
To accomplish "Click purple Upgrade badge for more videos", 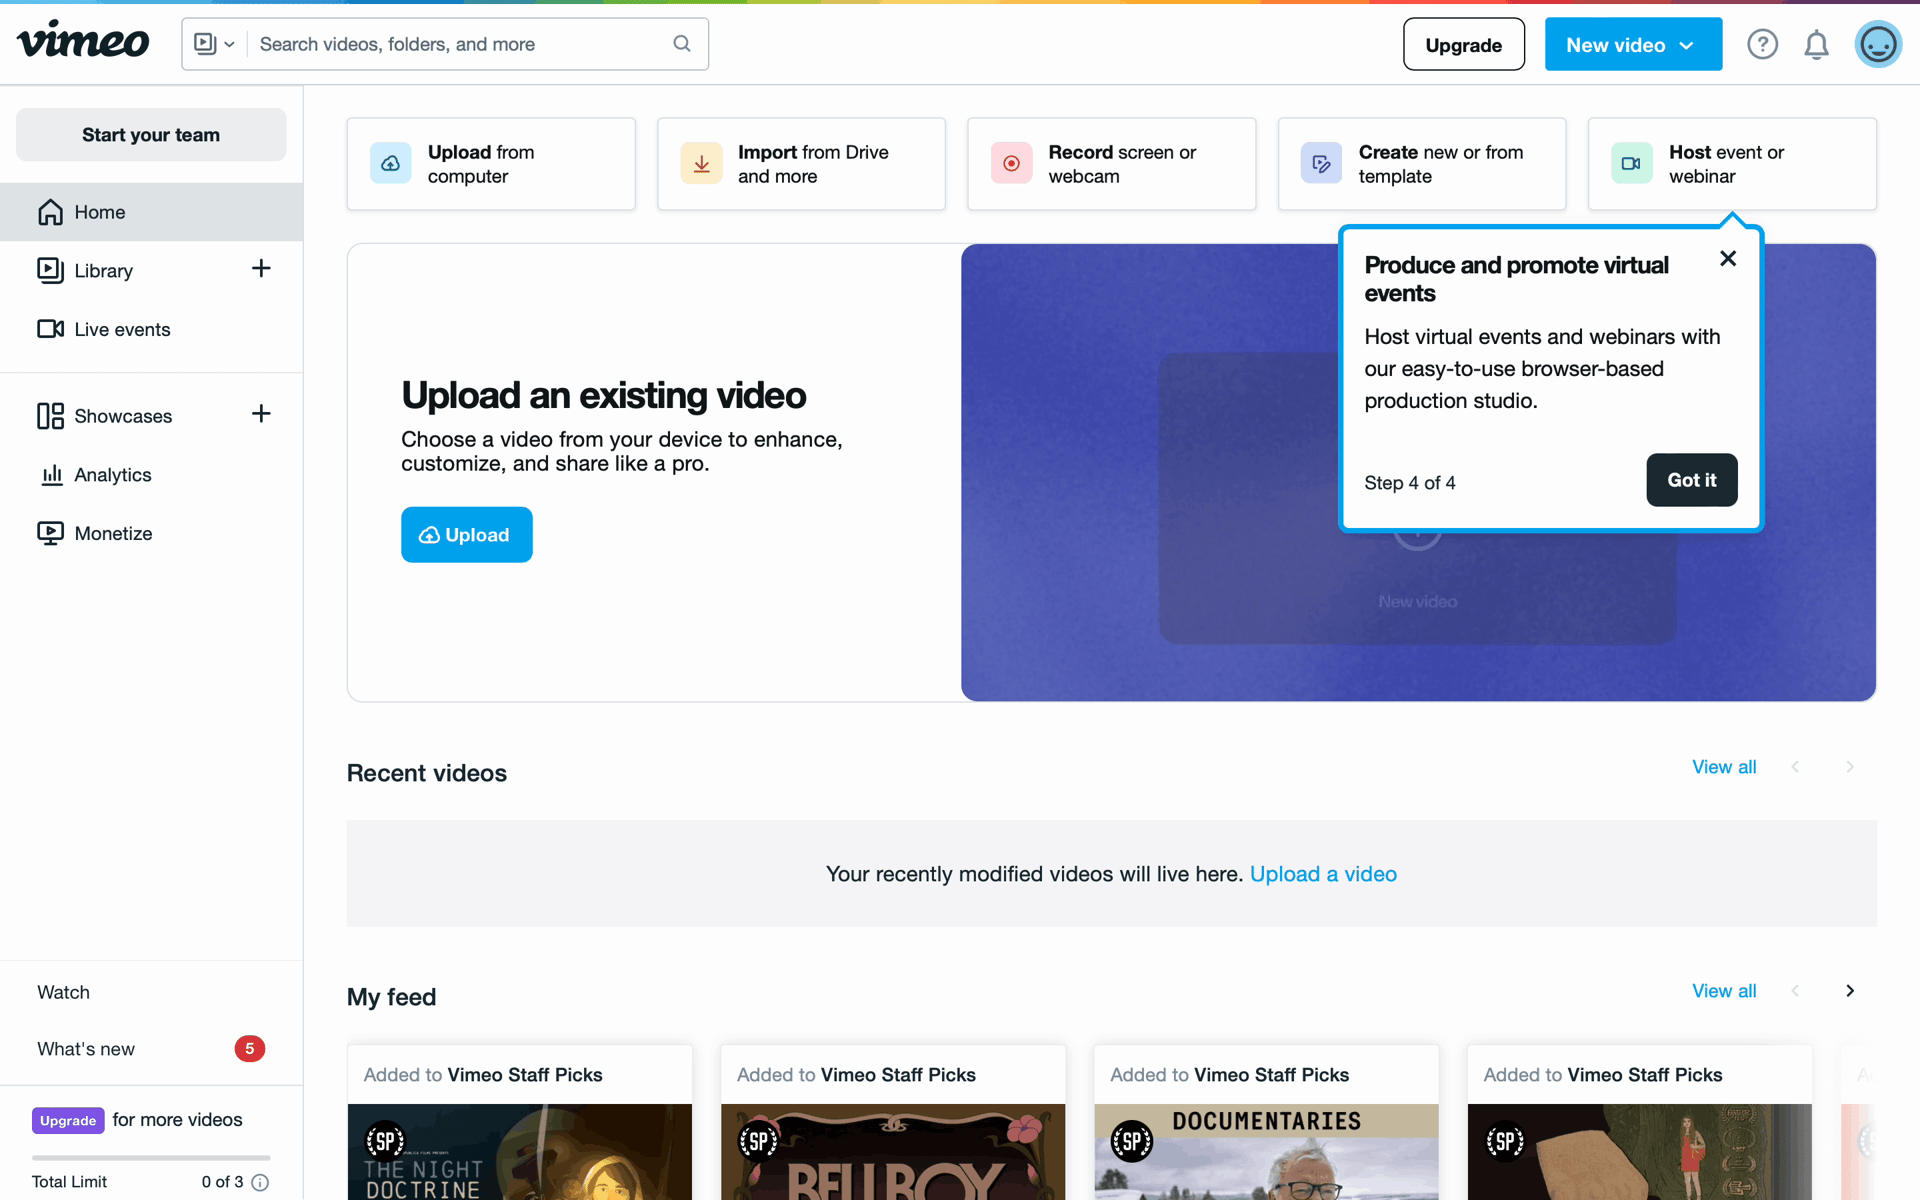I will [68, 1120].
